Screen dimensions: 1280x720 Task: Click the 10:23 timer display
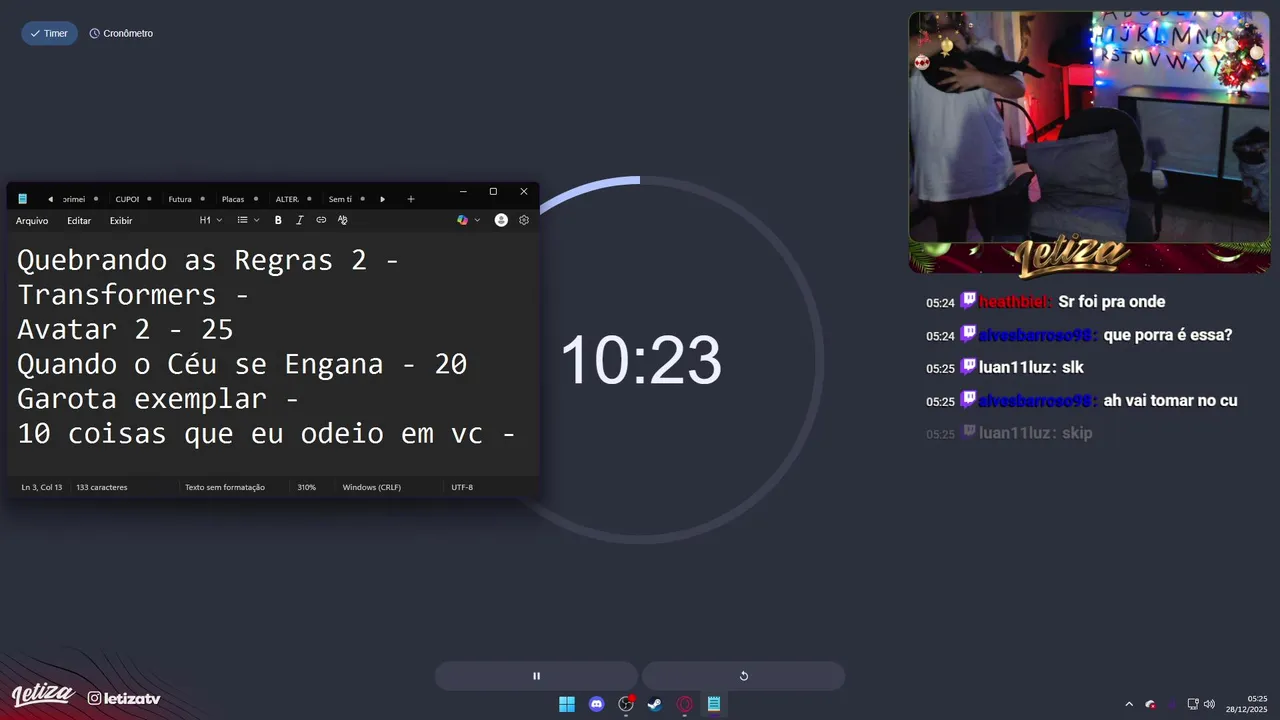click(640, 360)
